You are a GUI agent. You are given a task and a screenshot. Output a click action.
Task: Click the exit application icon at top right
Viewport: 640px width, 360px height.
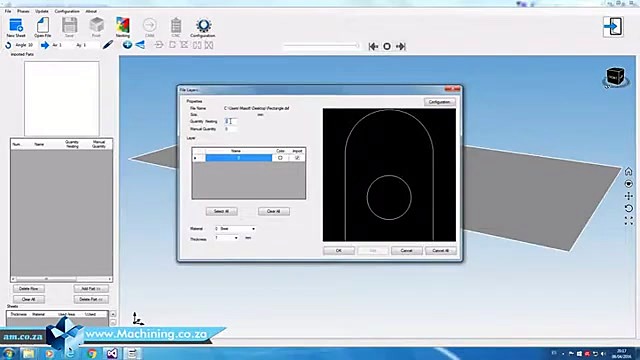coord(613,27)
